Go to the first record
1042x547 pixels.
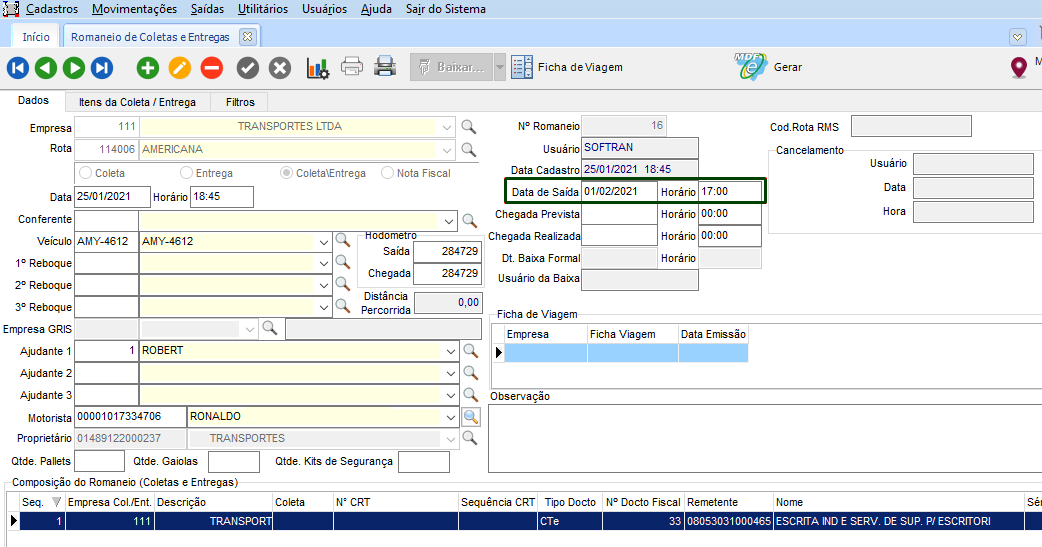coord(18,68)
